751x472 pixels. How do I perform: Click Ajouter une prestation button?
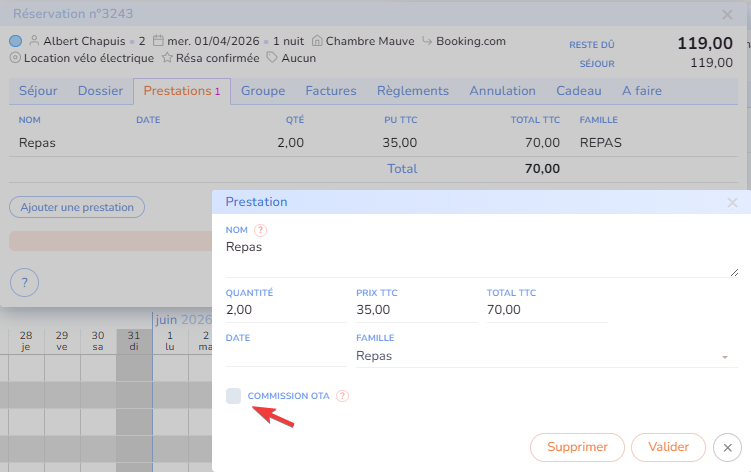77,207
